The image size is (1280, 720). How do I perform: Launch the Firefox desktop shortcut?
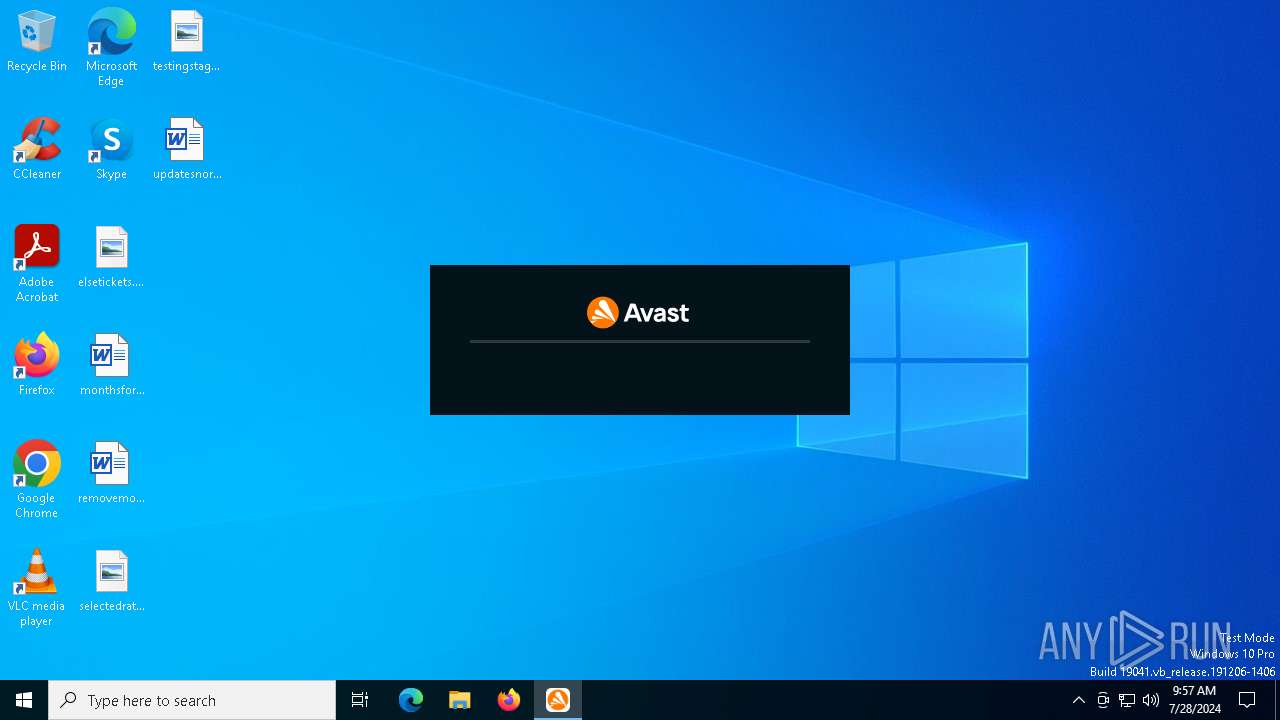point(37,365)
